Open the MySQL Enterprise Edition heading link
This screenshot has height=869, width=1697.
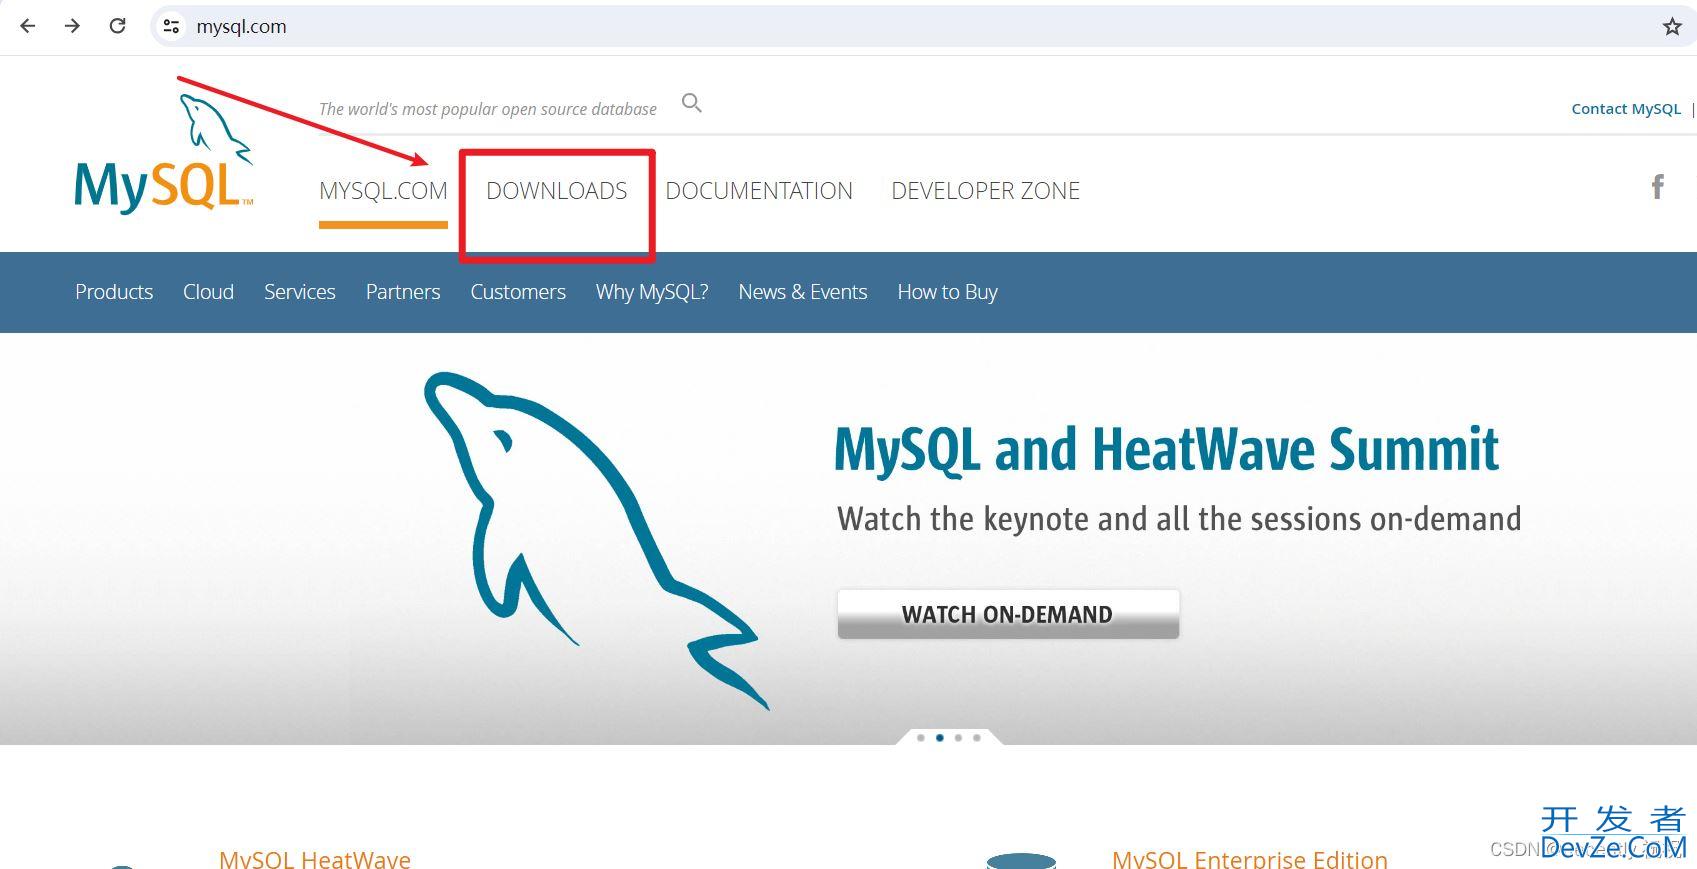[1250, 859]
